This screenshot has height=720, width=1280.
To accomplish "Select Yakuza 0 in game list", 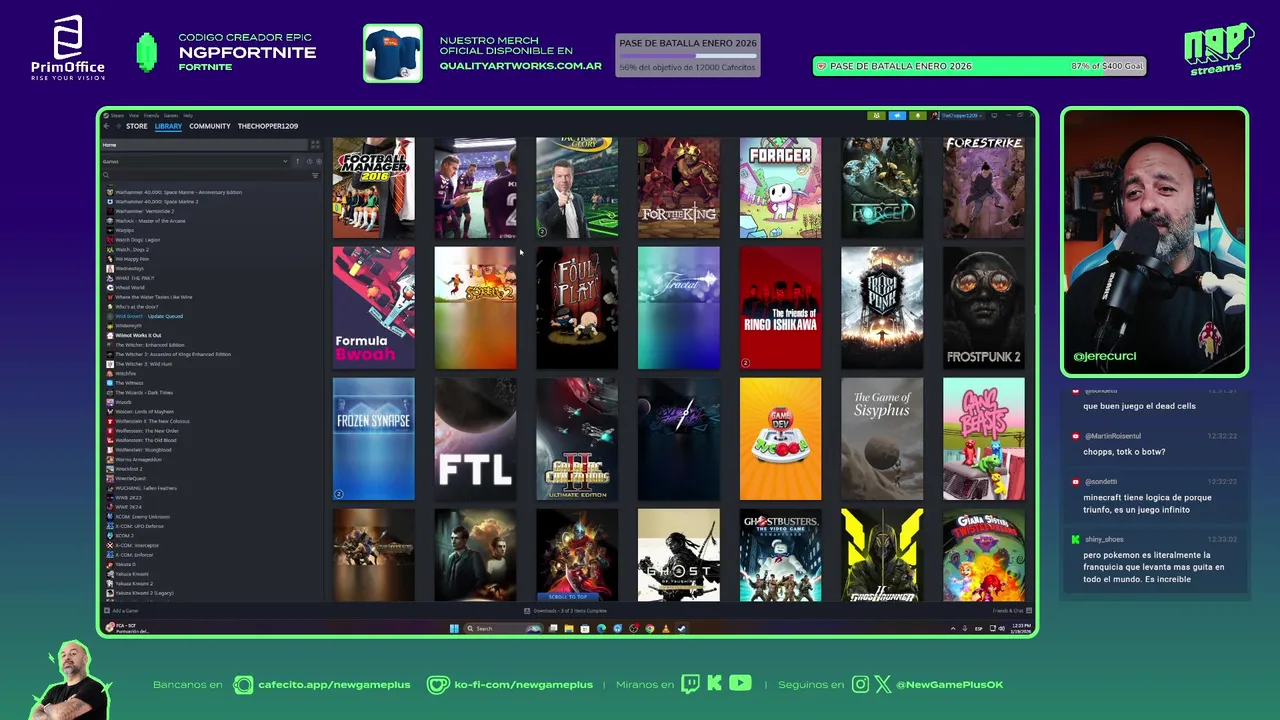I will click(125, 564).
